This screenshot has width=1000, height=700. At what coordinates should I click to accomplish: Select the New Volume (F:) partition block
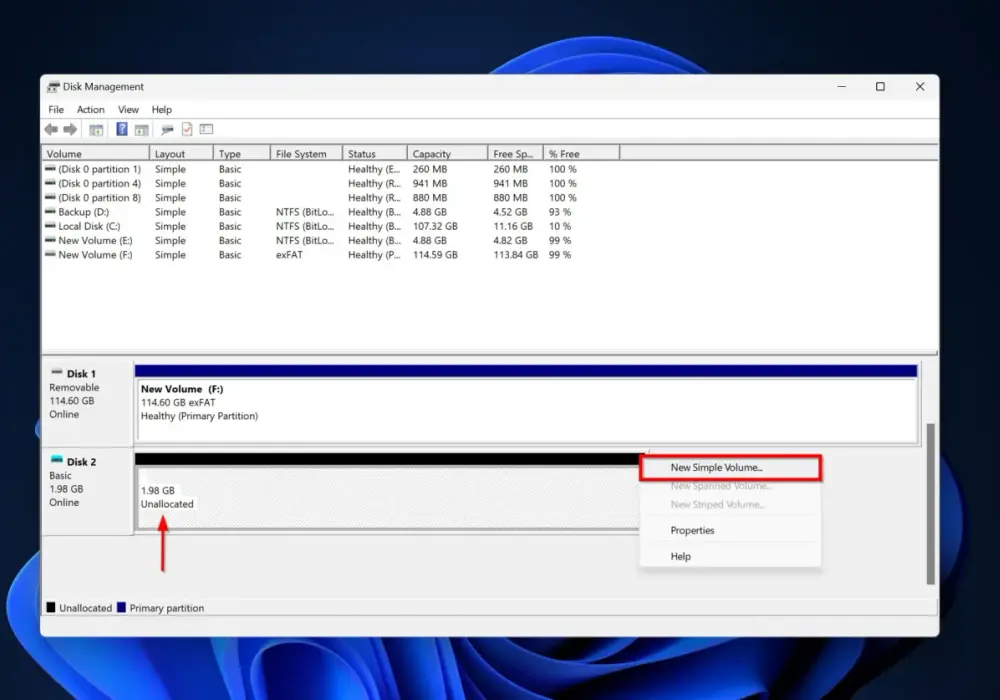526,403
